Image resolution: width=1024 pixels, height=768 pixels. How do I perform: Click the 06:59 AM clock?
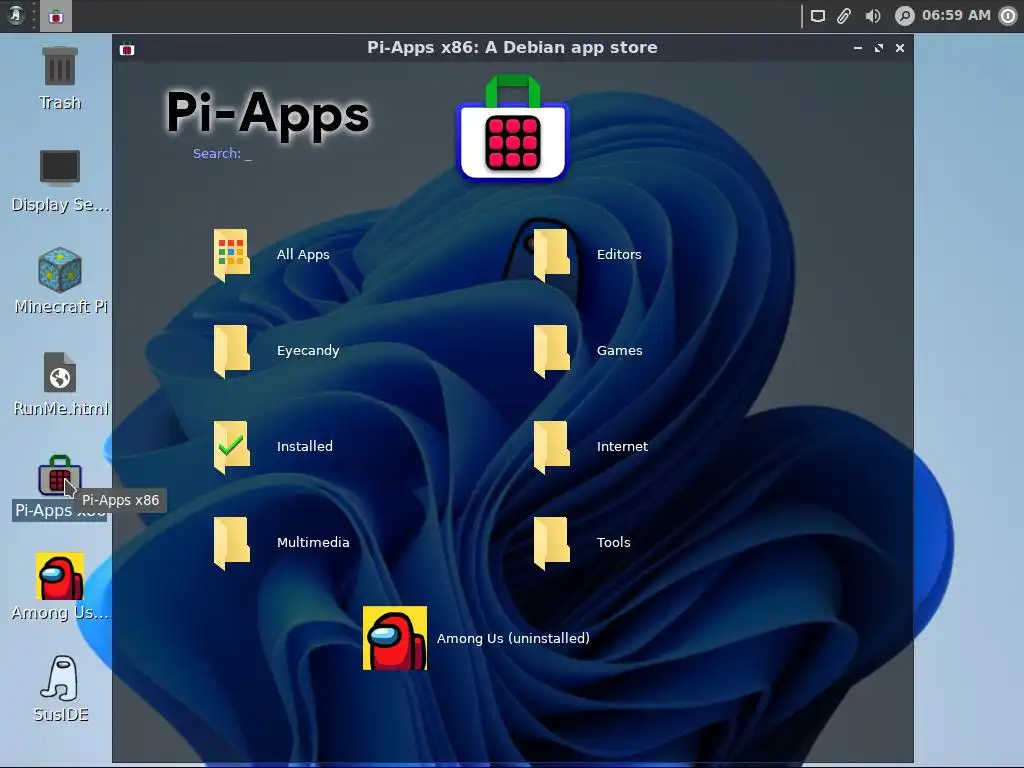[956, 16]
